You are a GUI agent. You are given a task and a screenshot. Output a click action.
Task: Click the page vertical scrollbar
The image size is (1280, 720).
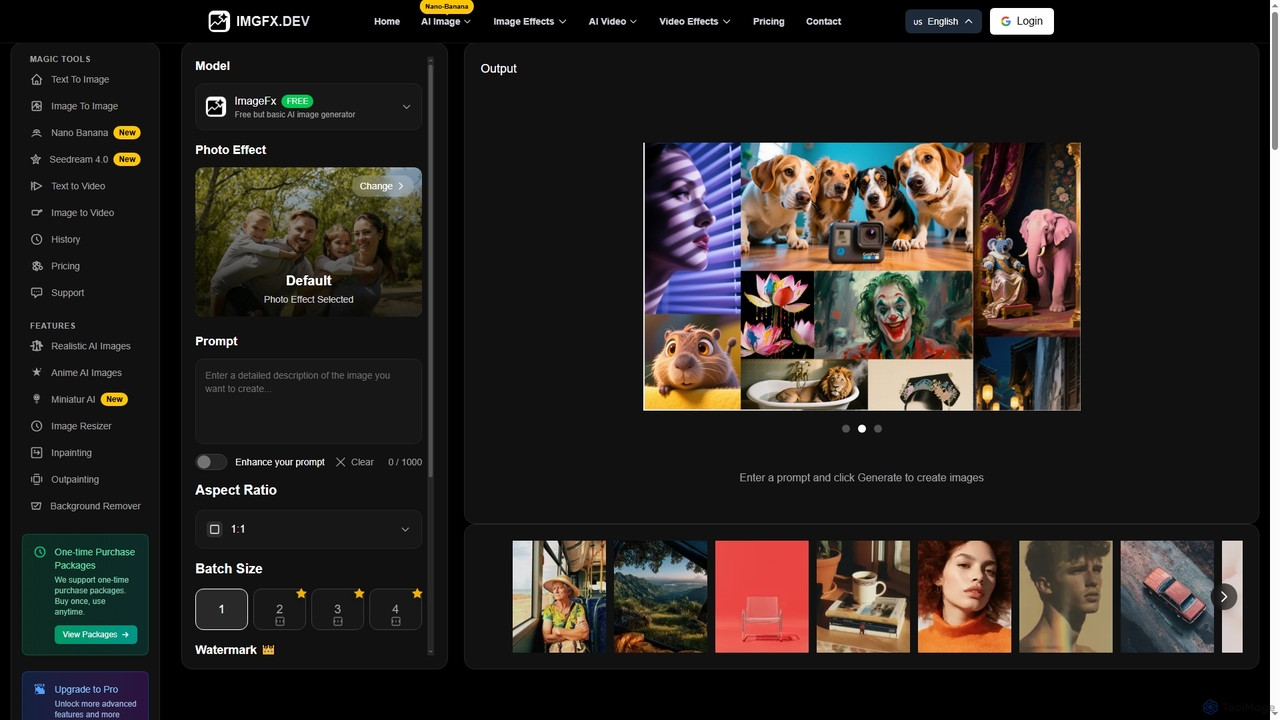1274,80
